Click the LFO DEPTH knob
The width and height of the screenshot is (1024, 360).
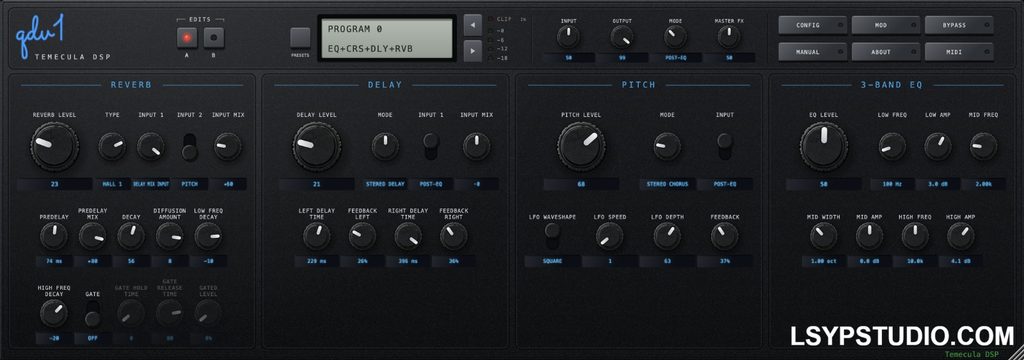click(x=667, y=236)
